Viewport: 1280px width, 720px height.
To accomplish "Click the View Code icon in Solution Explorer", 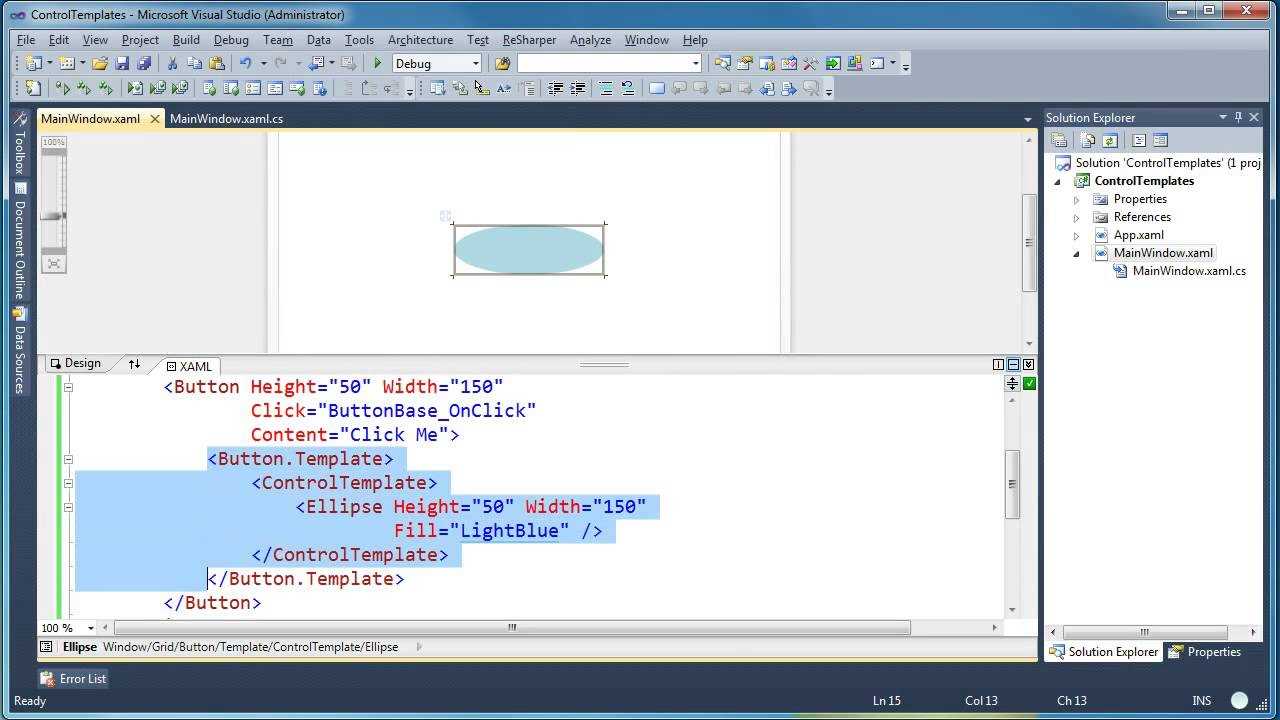I will point(1138,140).
